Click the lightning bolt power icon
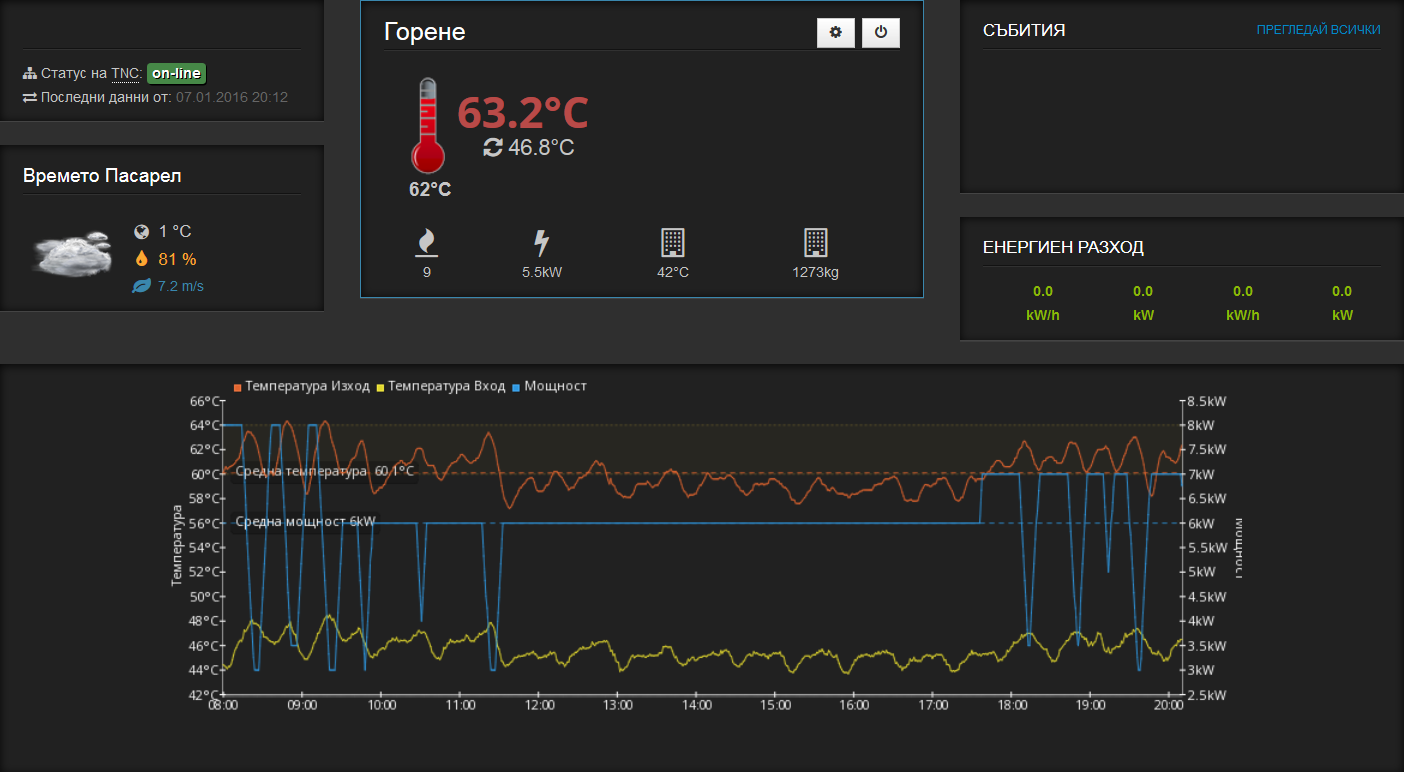 (x=541, y=243)
